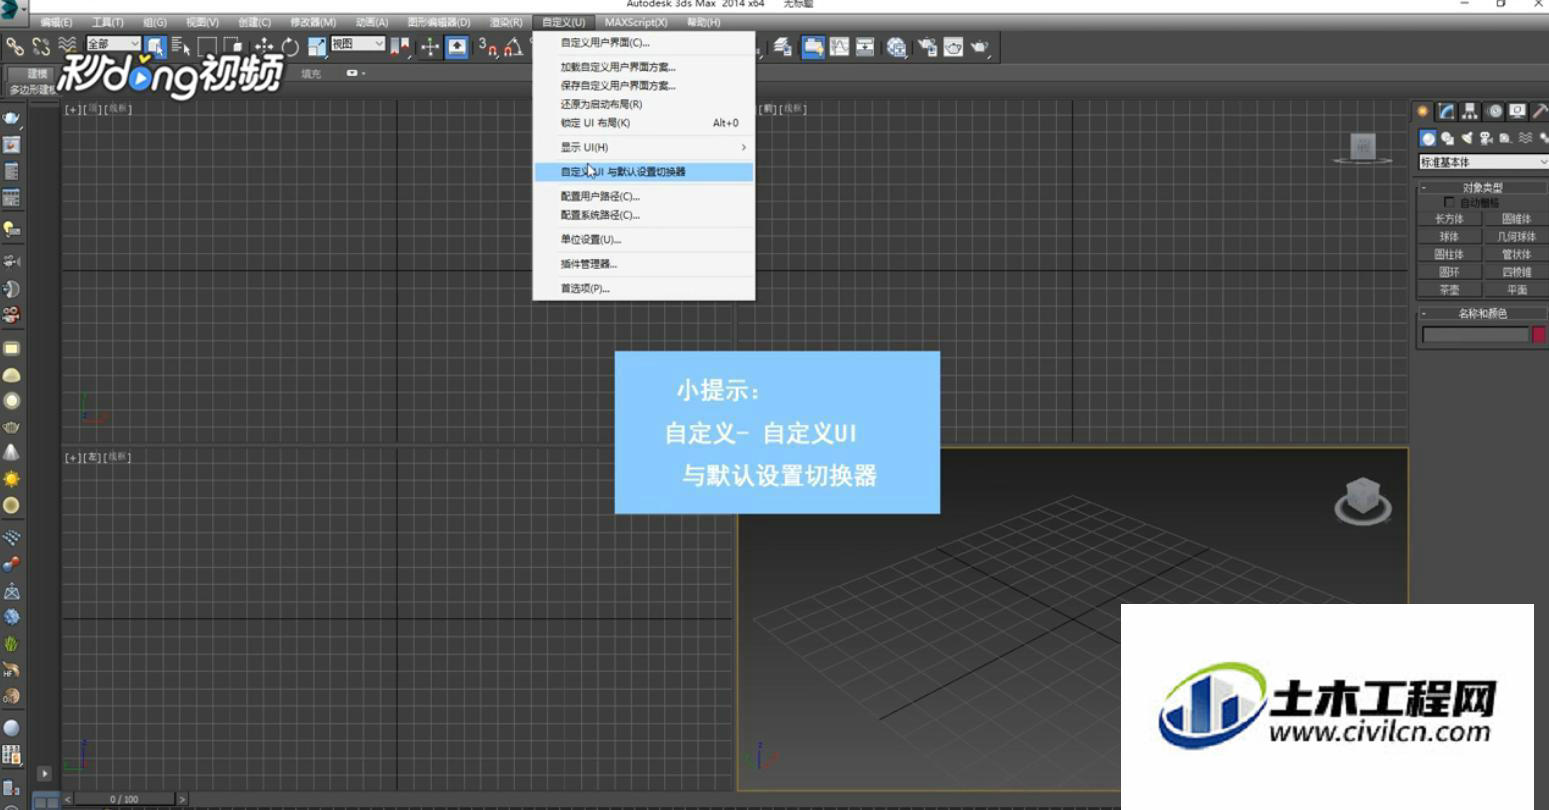Select the Shapes category icon
The image size is (1549, 810).
coord(1447,138)
